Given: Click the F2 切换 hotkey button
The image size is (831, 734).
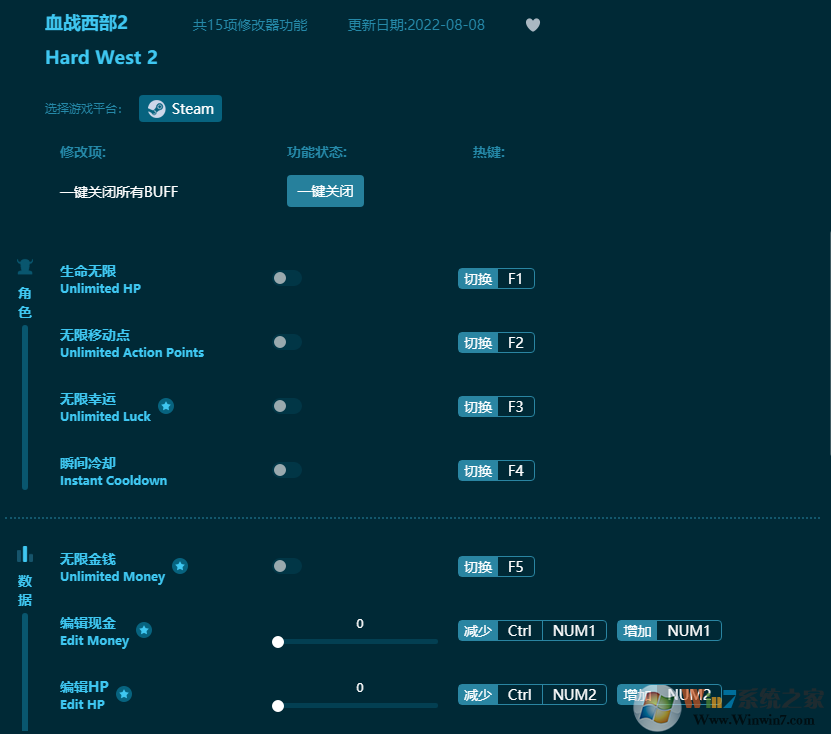Looking at the screenshot, I should click(496, 343).
